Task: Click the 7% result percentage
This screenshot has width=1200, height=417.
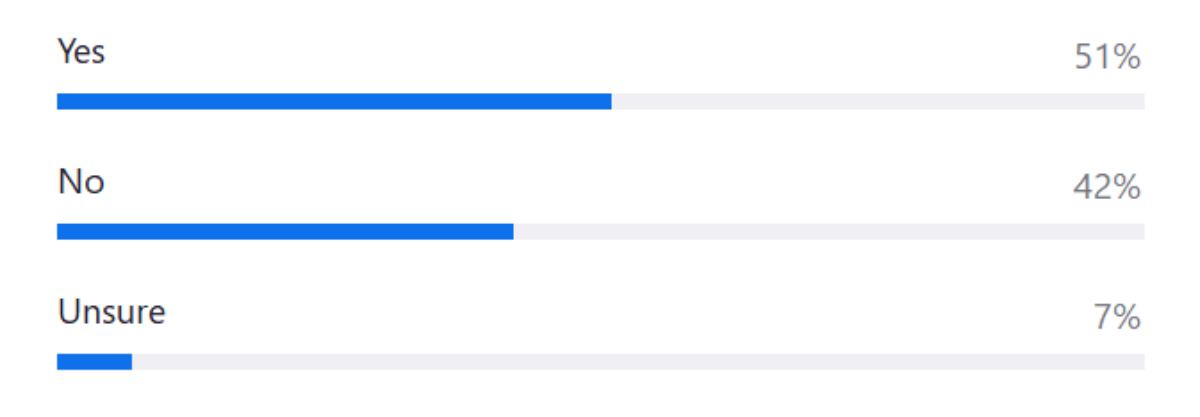Action: [x=1117, y=318]
